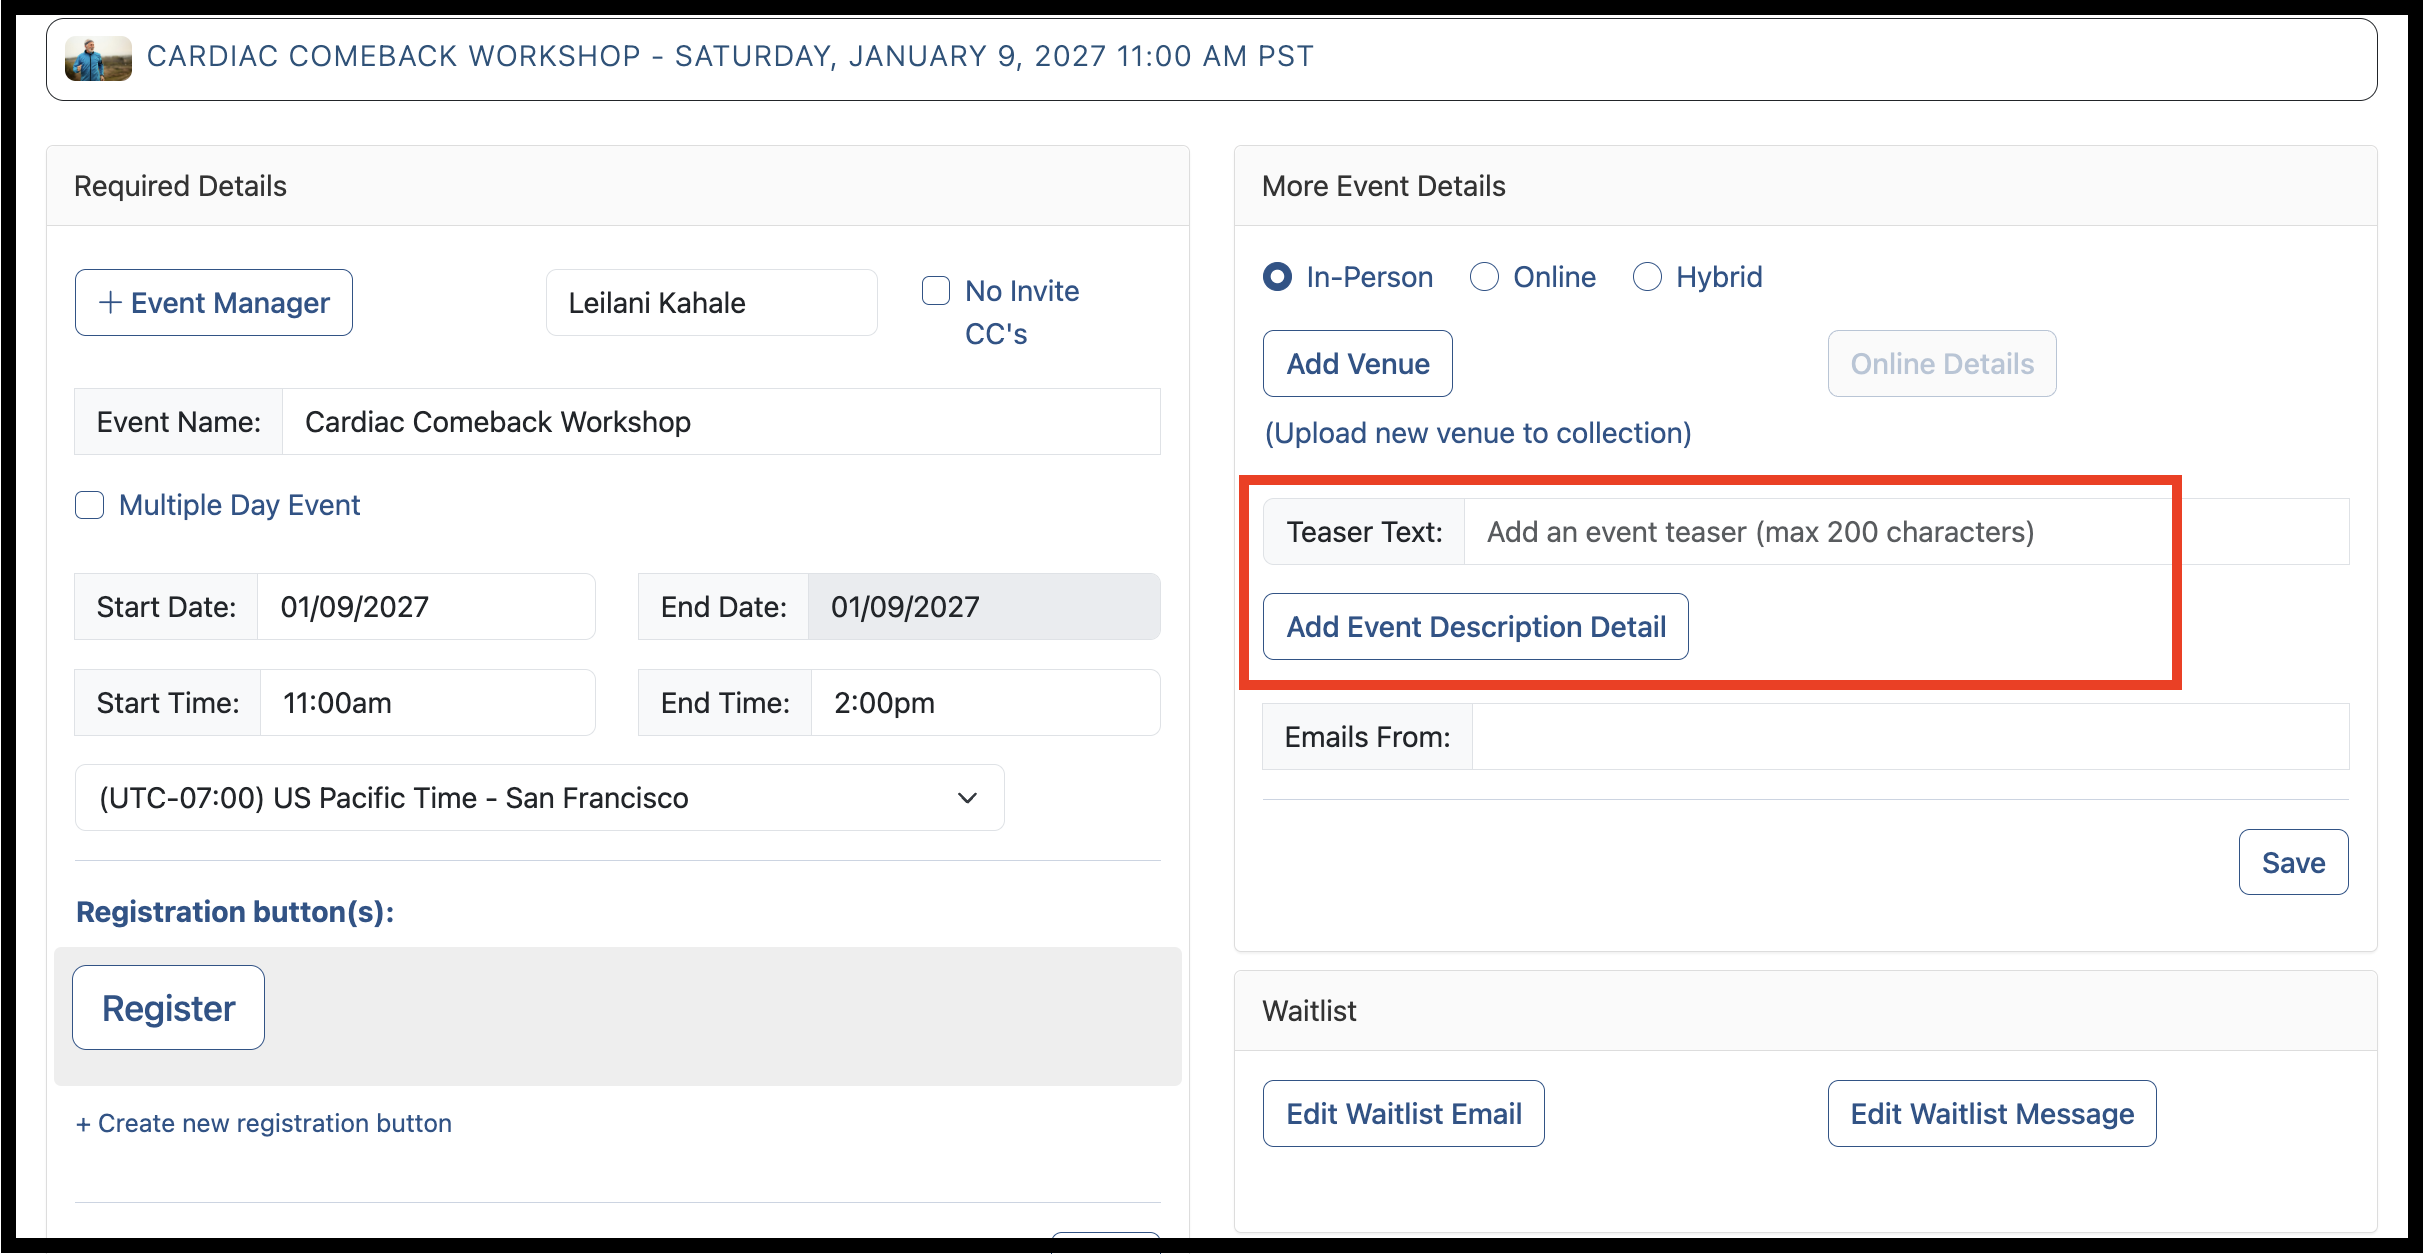Click the Waitlist panel heading

(x=1309, y=1011)
